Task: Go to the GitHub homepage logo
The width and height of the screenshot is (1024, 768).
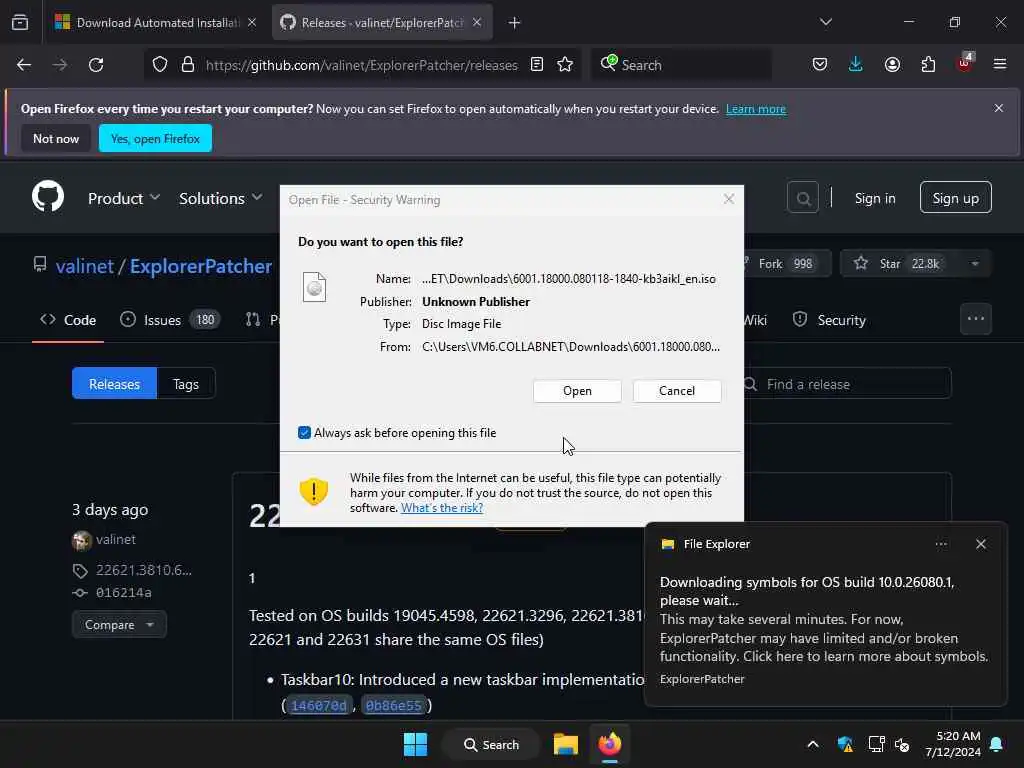Action: click(x=48, y=197)
